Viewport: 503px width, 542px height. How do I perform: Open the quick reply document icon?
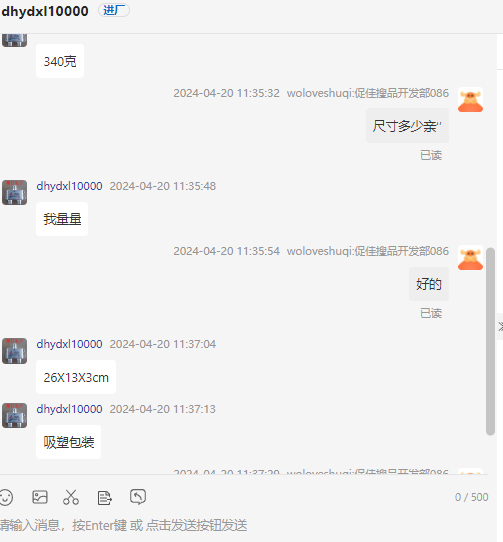tap(104, 498)
